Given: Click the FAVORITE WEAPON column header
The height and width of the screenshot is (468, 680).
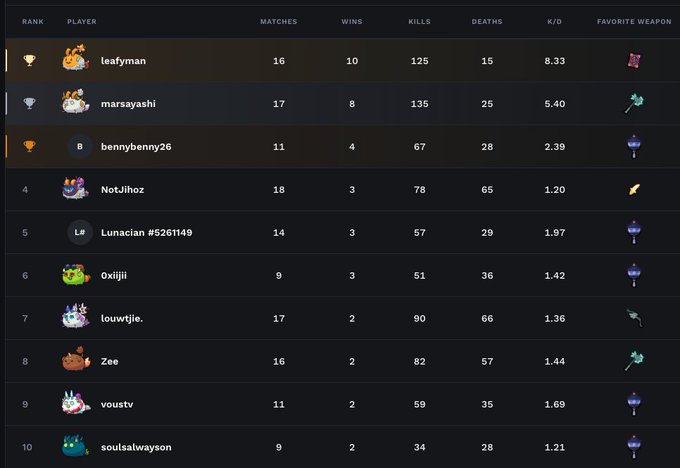Looking at the screenshot, I should [x=634, y=21].
